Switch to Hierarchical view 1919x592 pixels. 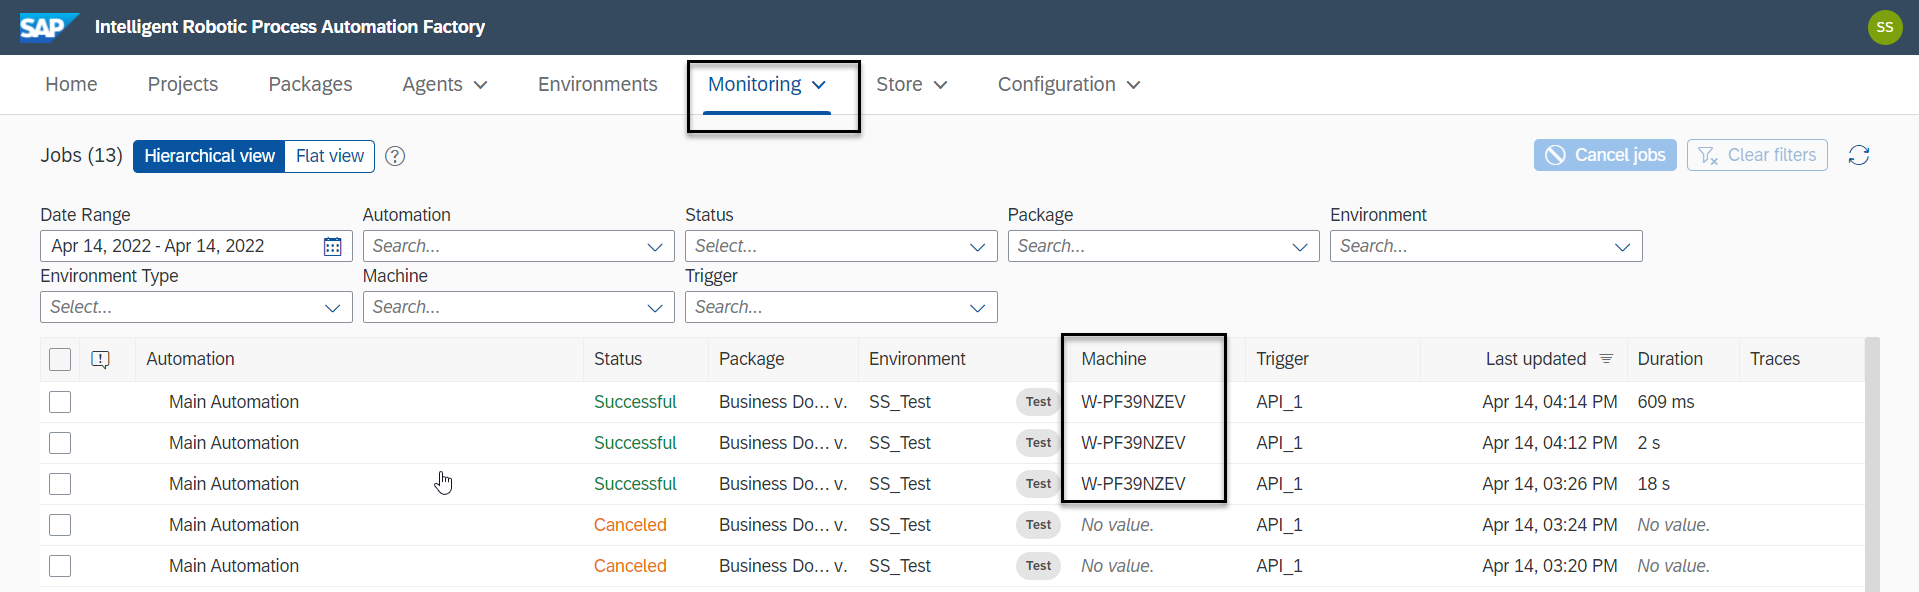click(209, 156)
